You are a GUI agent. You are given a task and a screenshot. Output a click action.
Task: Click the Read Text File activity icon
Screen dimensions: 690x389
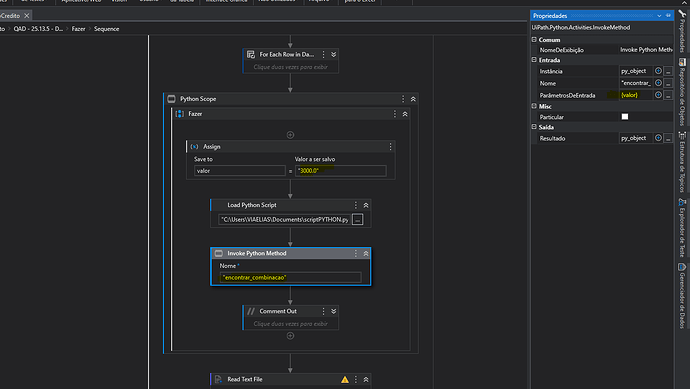[x=219, y=379]
